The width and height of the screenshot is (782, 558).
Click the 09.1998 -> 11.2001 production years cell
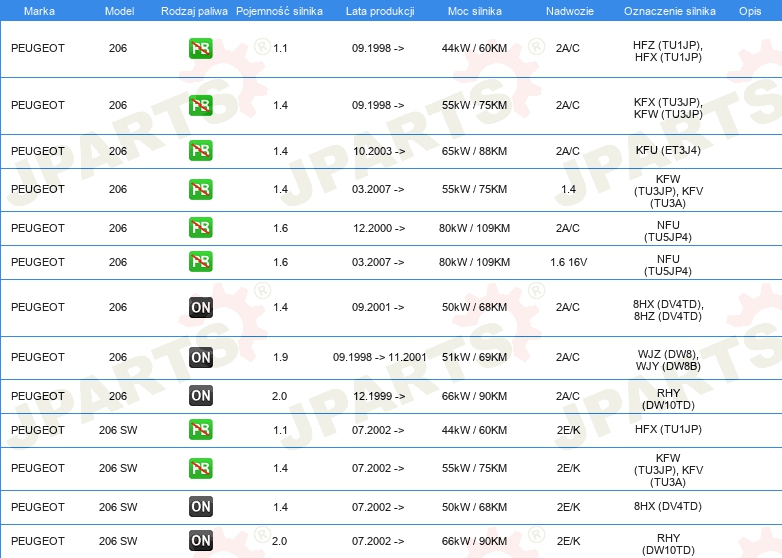(379, 357)
